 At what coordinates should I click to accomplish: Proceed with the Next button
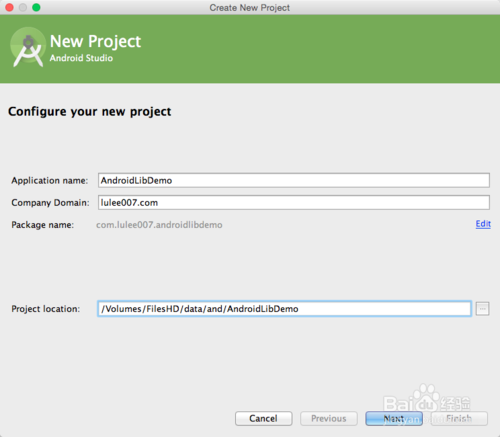click(x=394, y=418)
